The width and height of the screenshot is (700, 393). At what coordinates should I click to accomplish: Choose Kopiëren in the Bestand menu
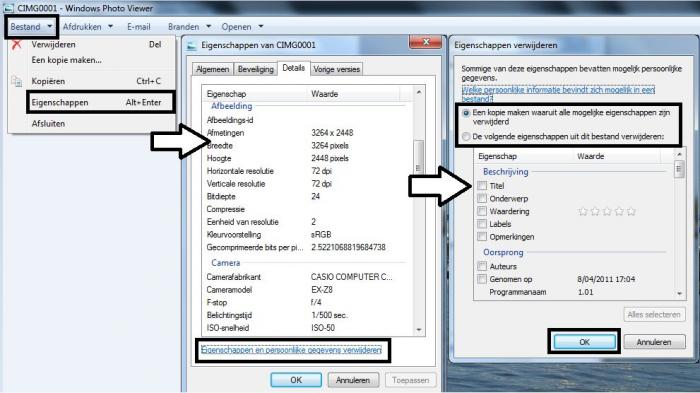click(91, 81)
